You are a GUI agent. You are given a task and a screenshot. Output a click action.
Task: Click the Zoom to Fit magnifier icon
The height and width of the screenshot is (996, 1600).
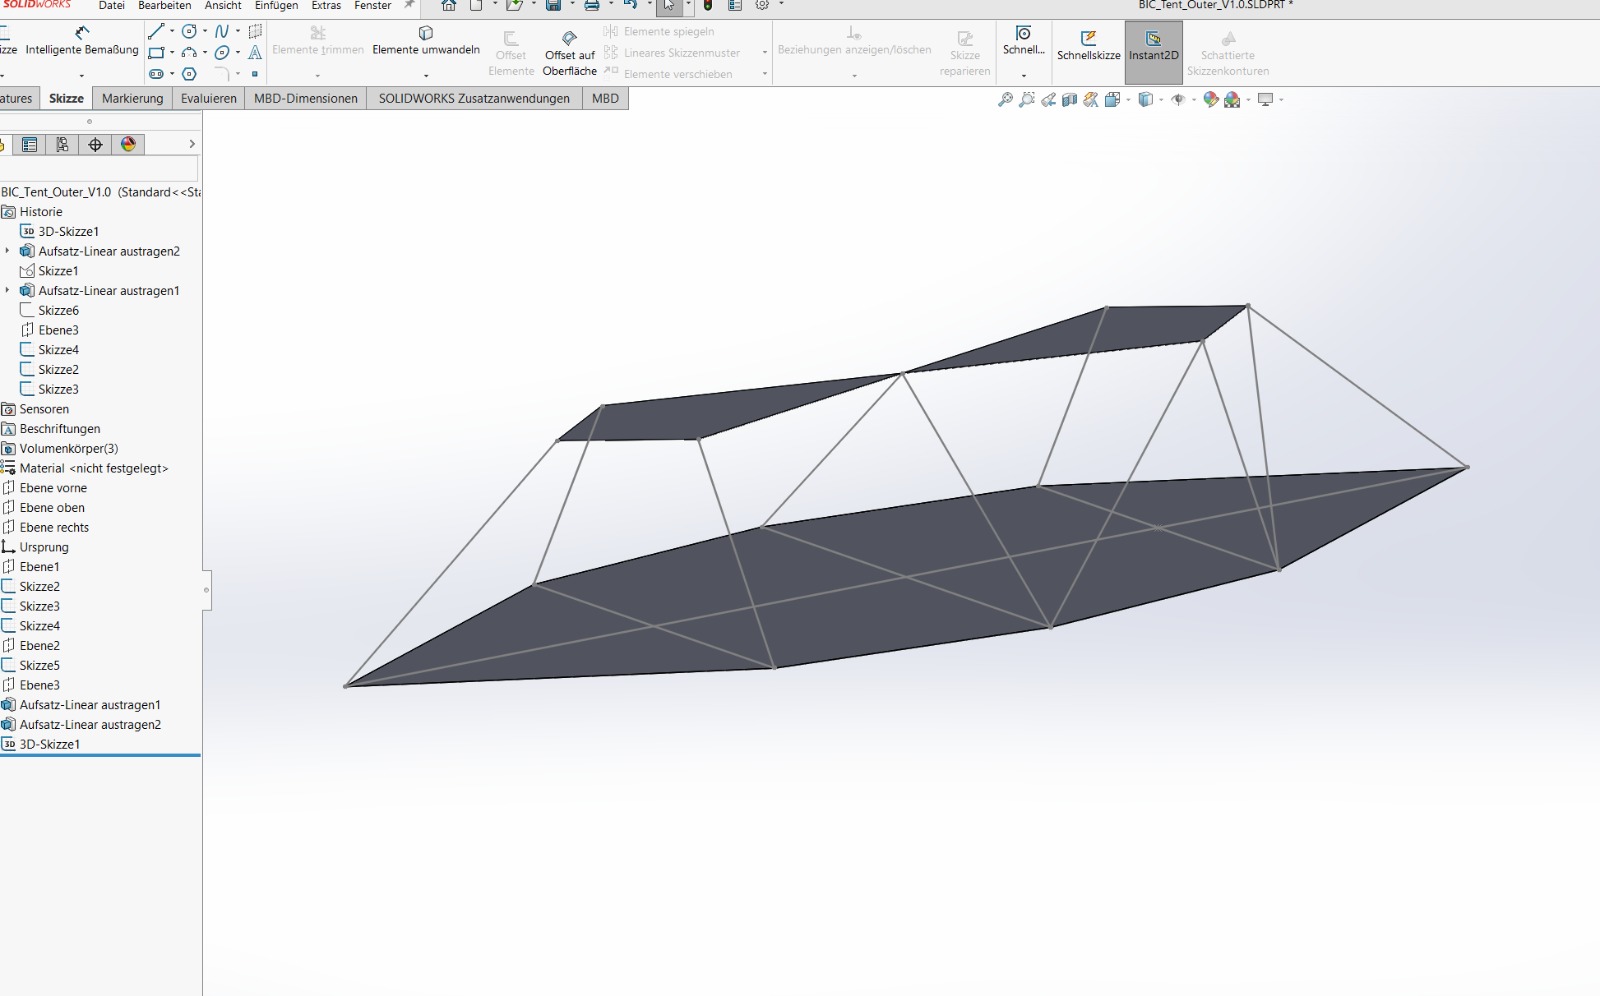coord(1005,100)
